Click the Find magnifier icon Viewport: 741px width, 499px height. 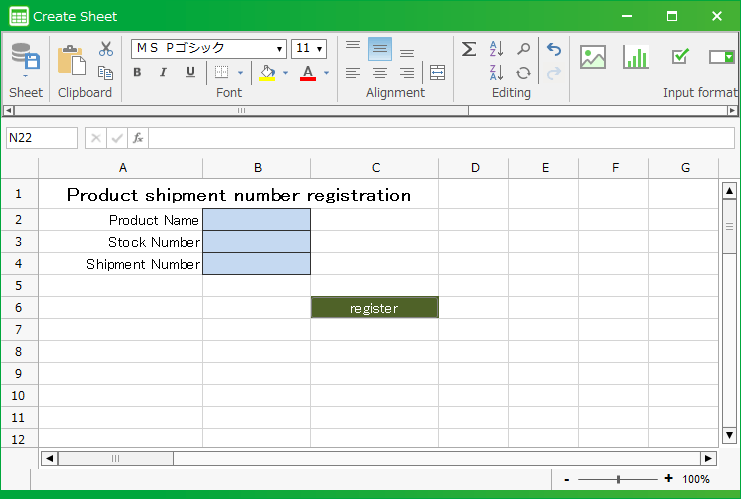tap(523, 49)
